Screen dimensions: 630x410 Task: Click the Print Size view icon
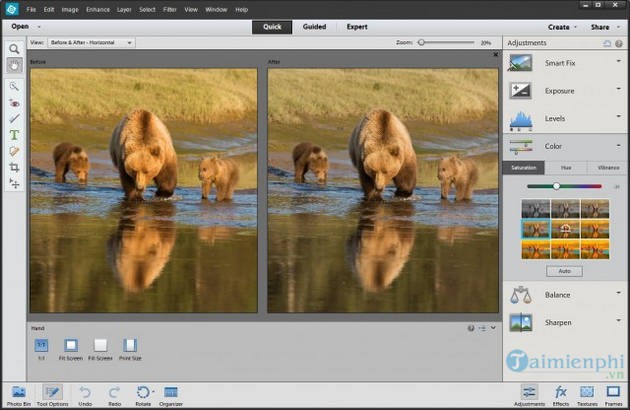pos(130,345)
